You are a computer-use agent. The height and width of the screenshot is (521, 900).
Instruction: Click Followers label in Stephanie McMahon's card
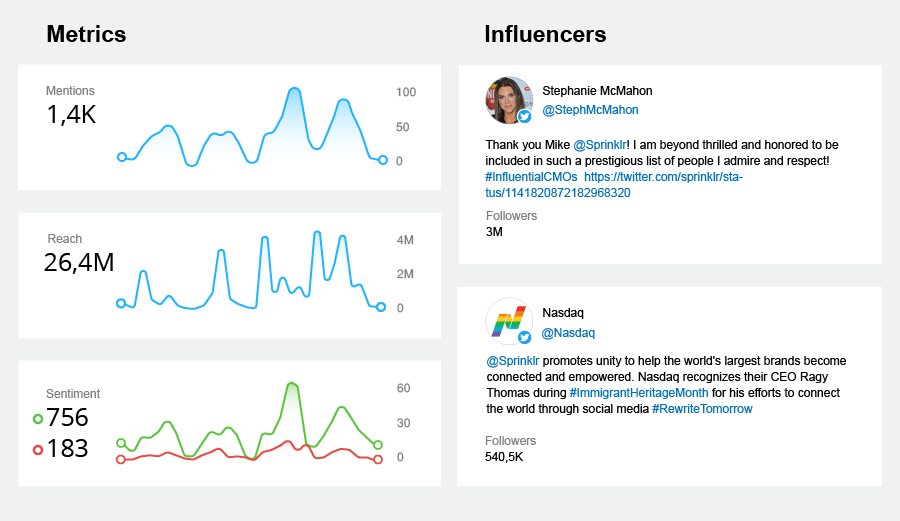[x=511, y=216]
